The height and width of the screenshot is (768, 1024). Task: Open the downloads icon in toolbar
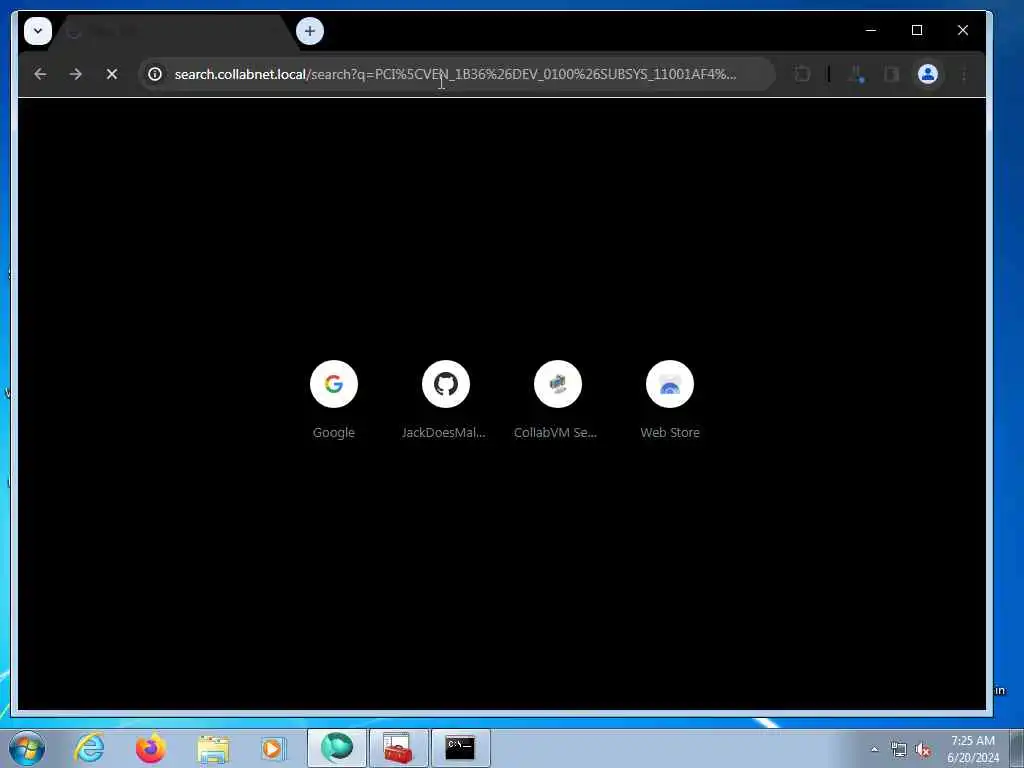[856, 74]
